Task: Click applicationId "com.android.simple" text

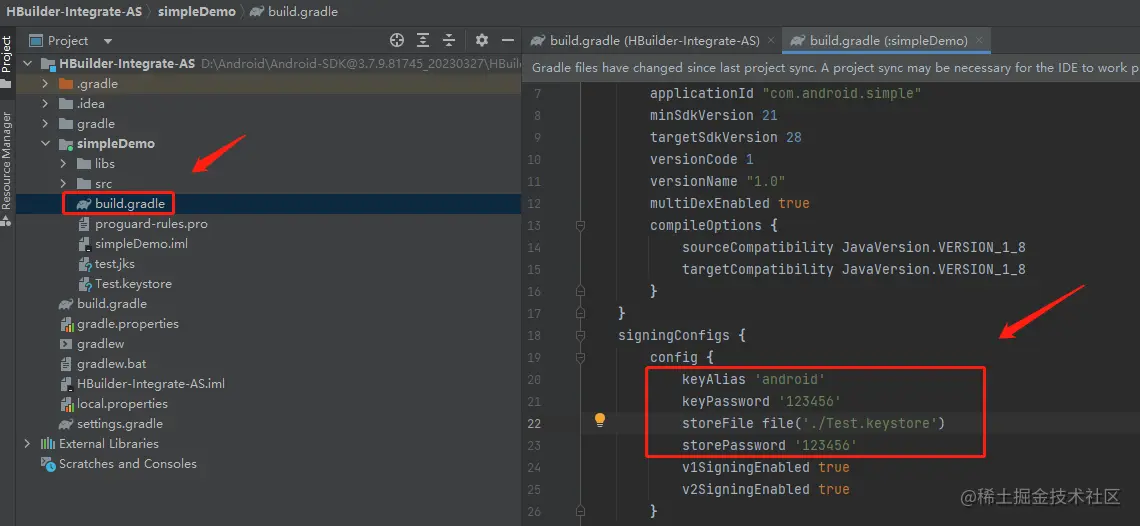Action: click(787, 93)
